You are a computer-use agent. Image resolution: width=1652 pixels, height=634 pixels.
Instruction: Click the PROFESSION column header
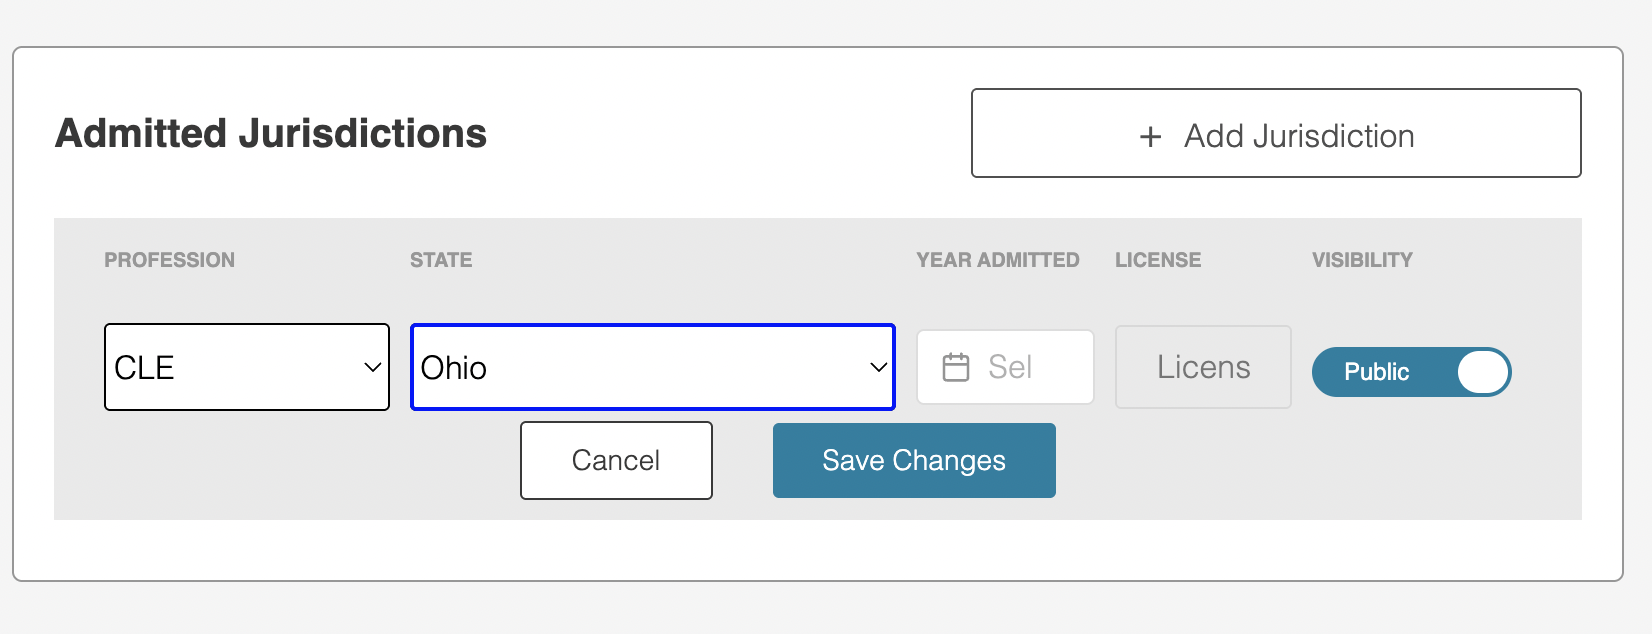(169, 260)
